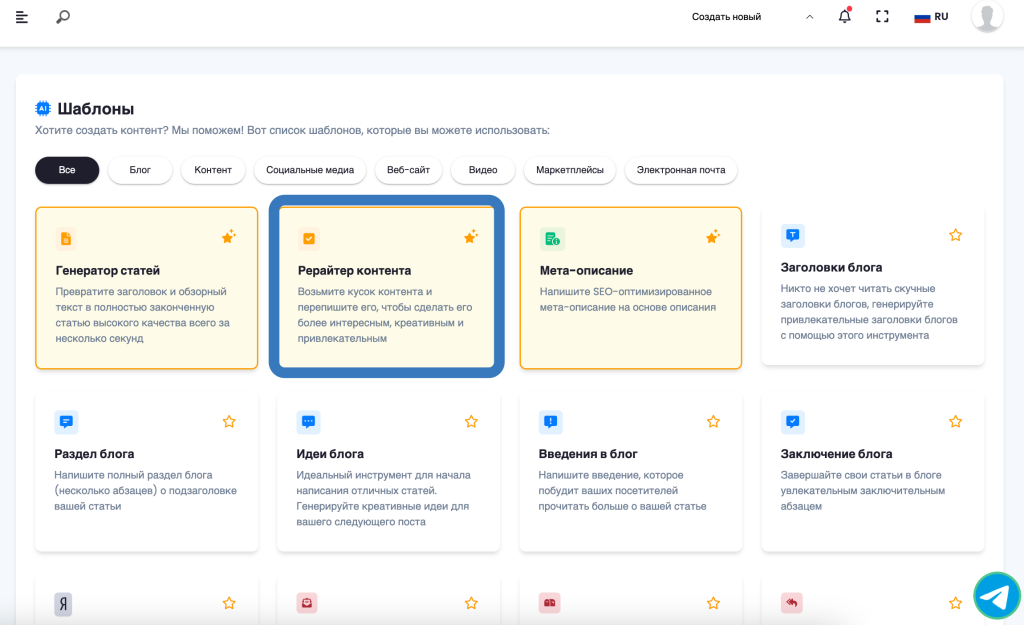Open the user avatar menu

coord(987,16)
